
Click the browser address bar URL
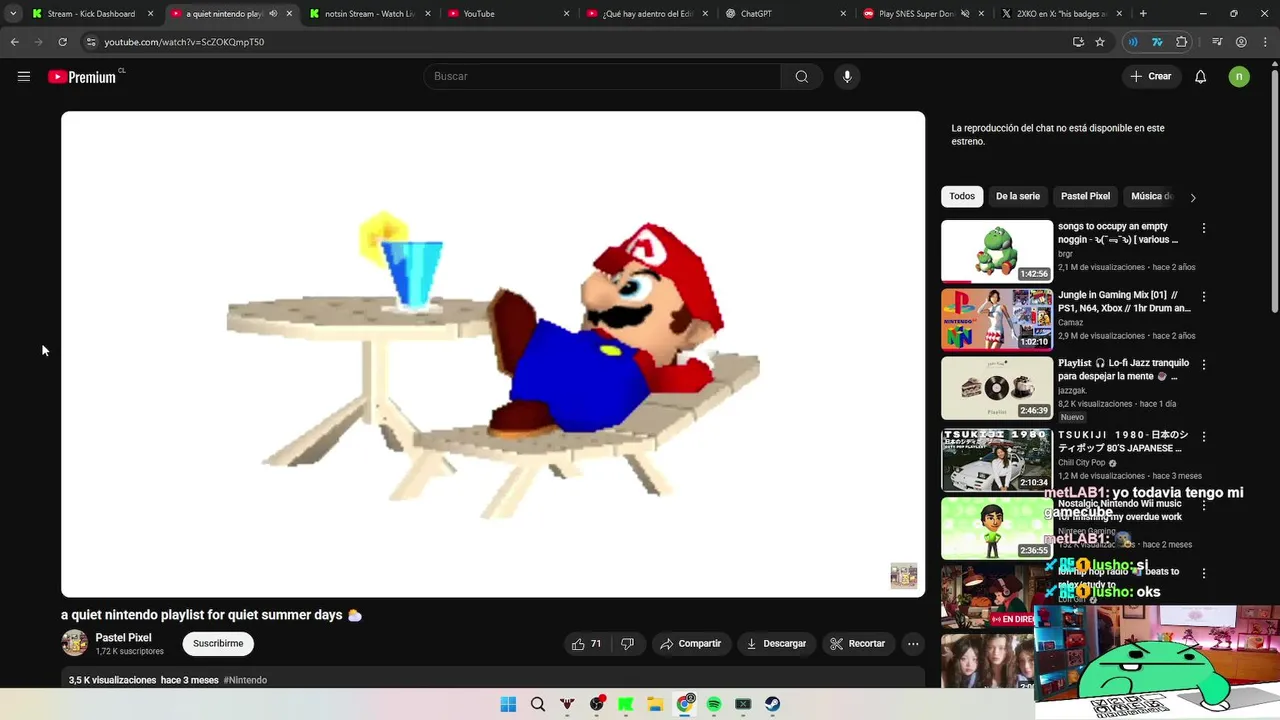tap(184, 42)
